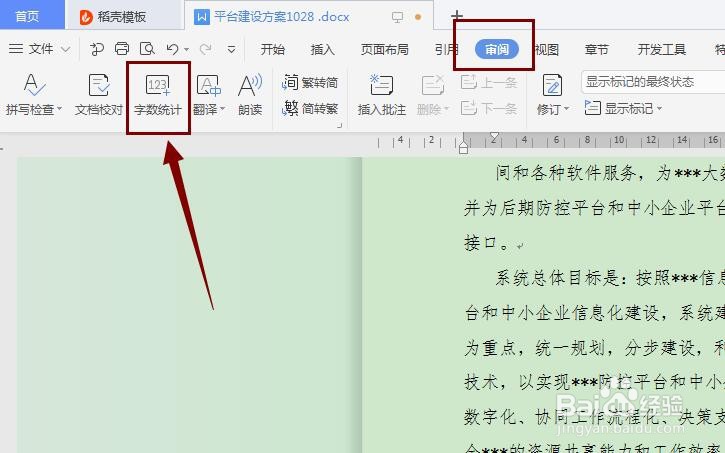Screen dimensions: 725x453
Task: Open the 引用 ribbon tab
Action: point(446,49)
